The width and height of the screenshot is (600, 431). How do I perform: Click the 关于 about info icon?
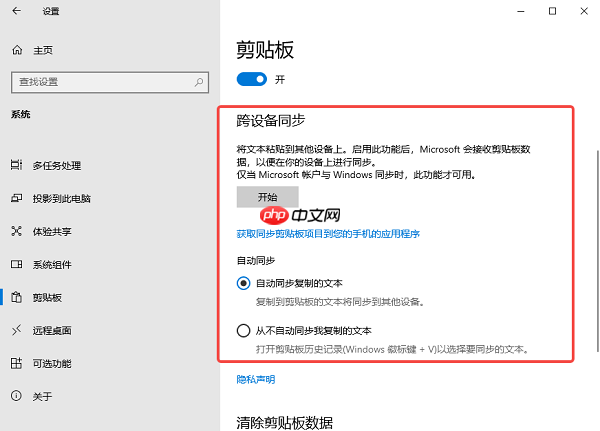pos(17,396)
